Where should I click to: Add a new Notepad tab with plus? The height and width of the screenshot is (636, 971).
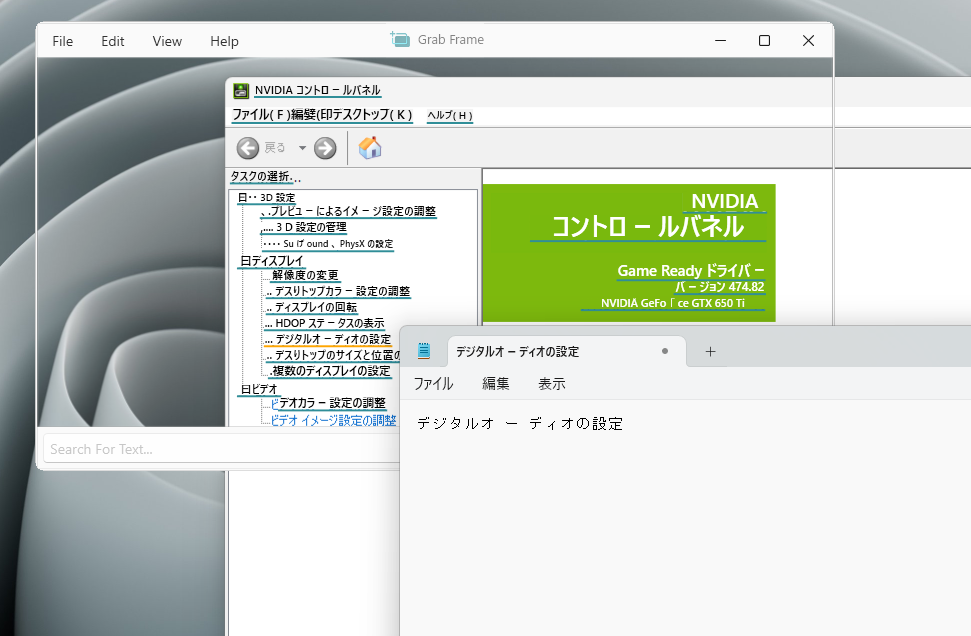(x=710, y=352)
